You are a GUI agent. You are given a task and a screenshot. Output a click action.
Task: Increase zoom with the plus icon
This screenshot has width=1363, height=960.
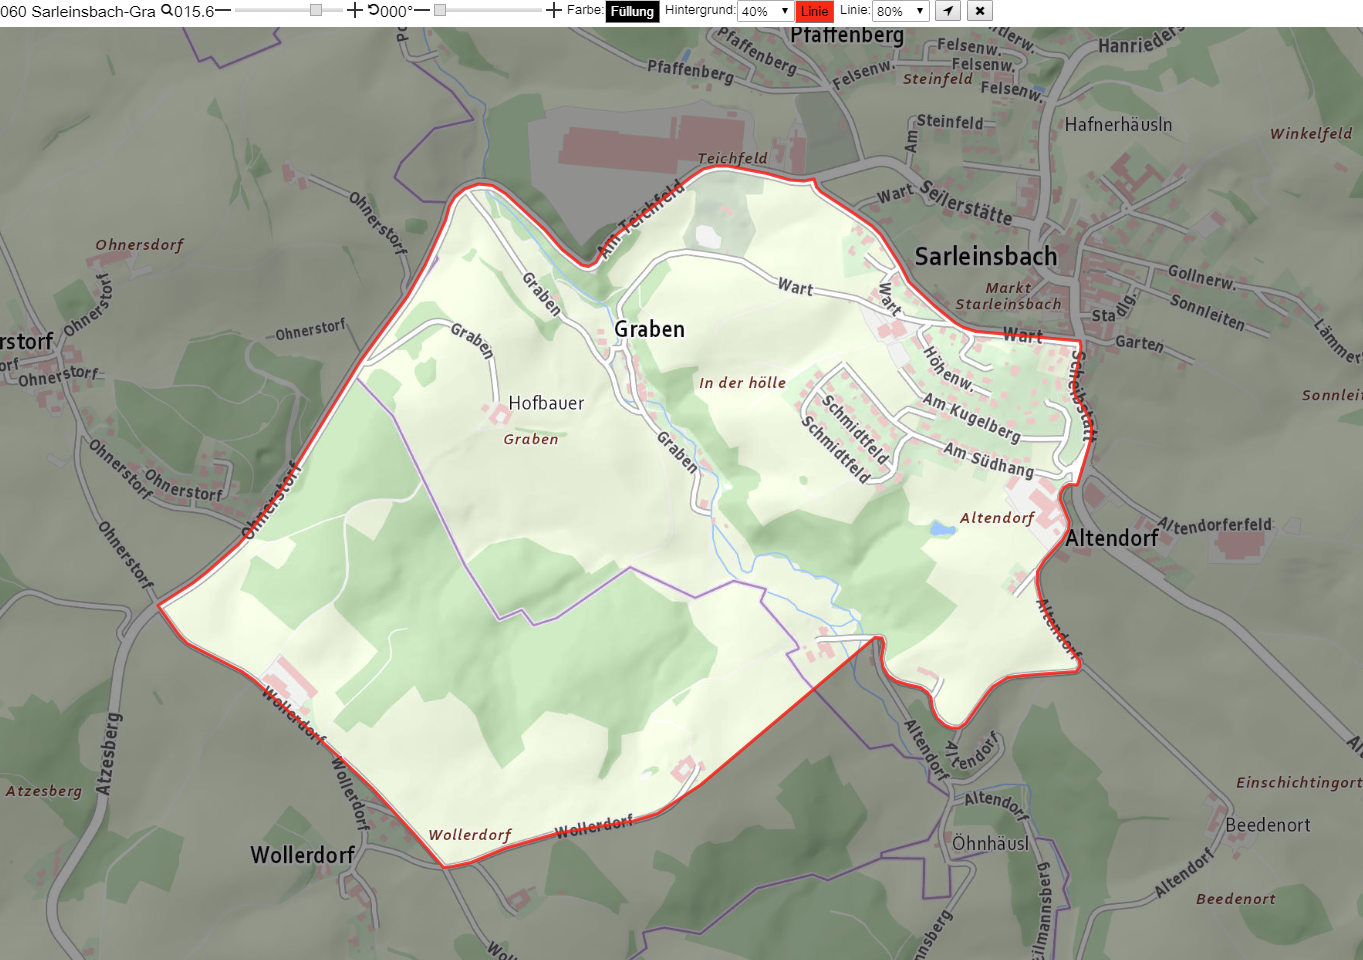coord(355,11)
